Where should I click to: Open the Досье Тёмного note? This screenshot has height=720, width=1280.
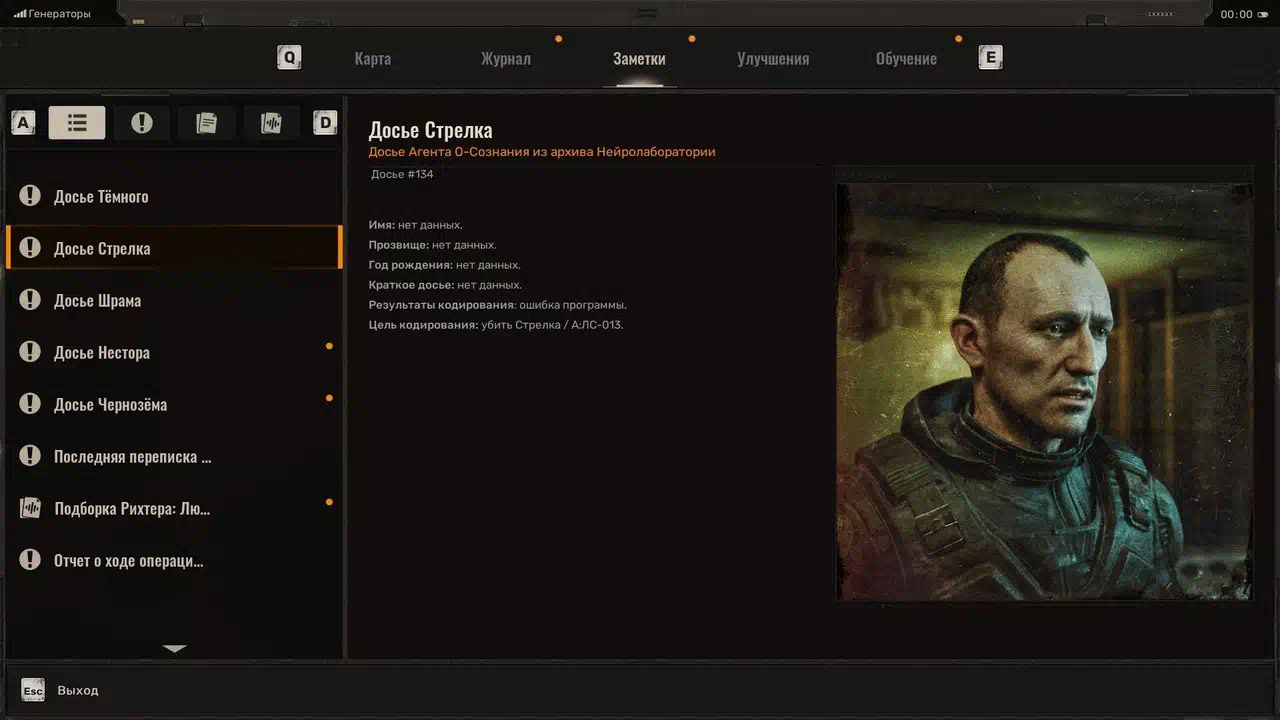coord(101,197)
